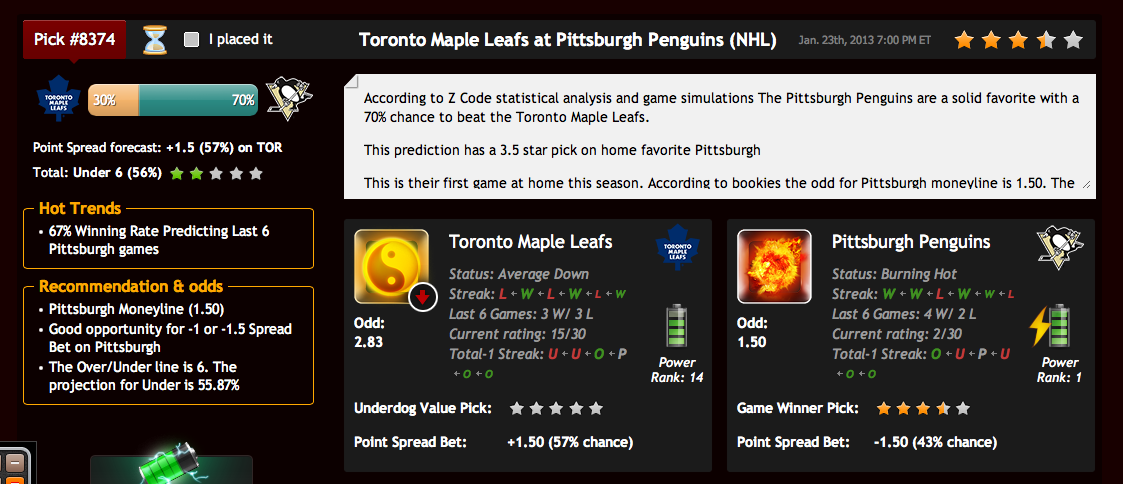The width and height of the screenshot is (1123, 484).
Task: Click the Pittsburgh Penguins logo beside probability bar
Action: tap(289, 100)
